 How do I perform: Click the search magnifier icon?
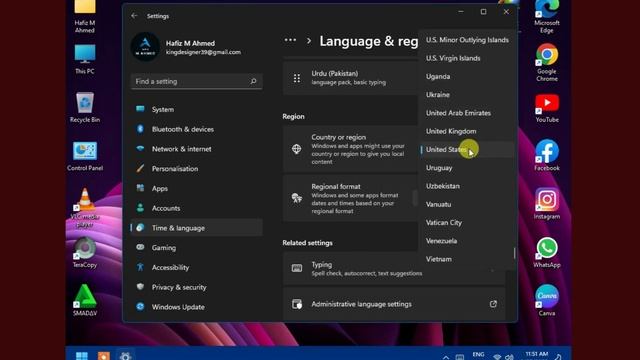point(253,81)
